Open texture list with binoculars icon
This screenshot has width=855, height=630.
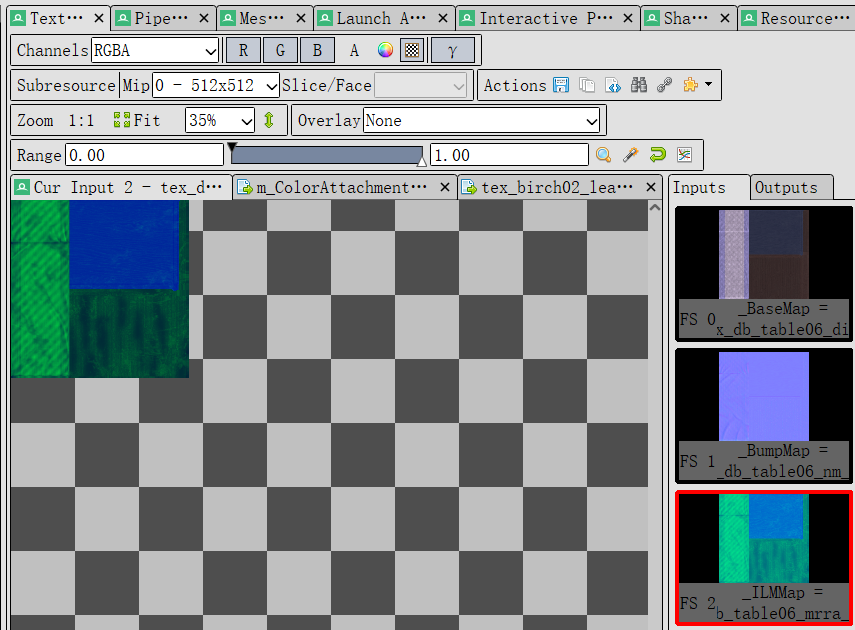point(639,86)
